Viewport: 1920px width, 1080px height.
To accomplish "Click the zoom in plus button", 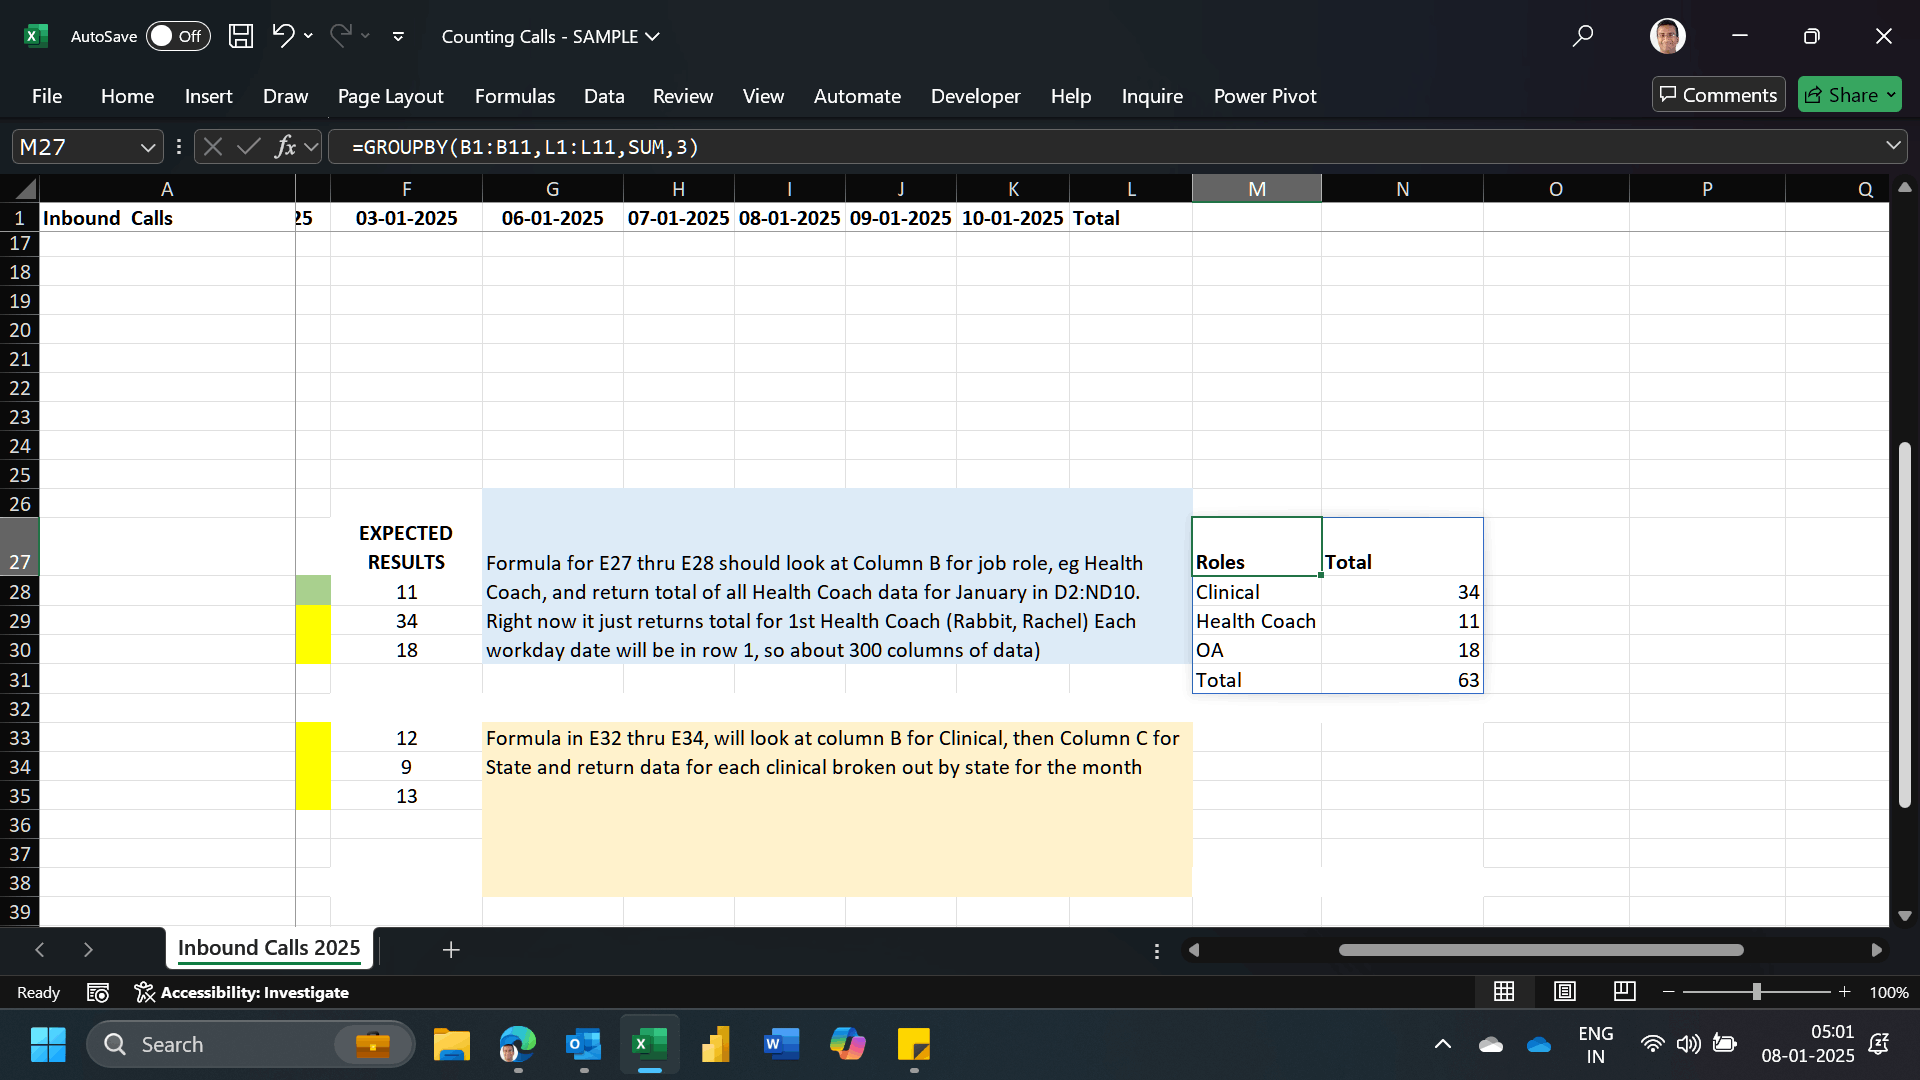I will [x=1844, y=992].
